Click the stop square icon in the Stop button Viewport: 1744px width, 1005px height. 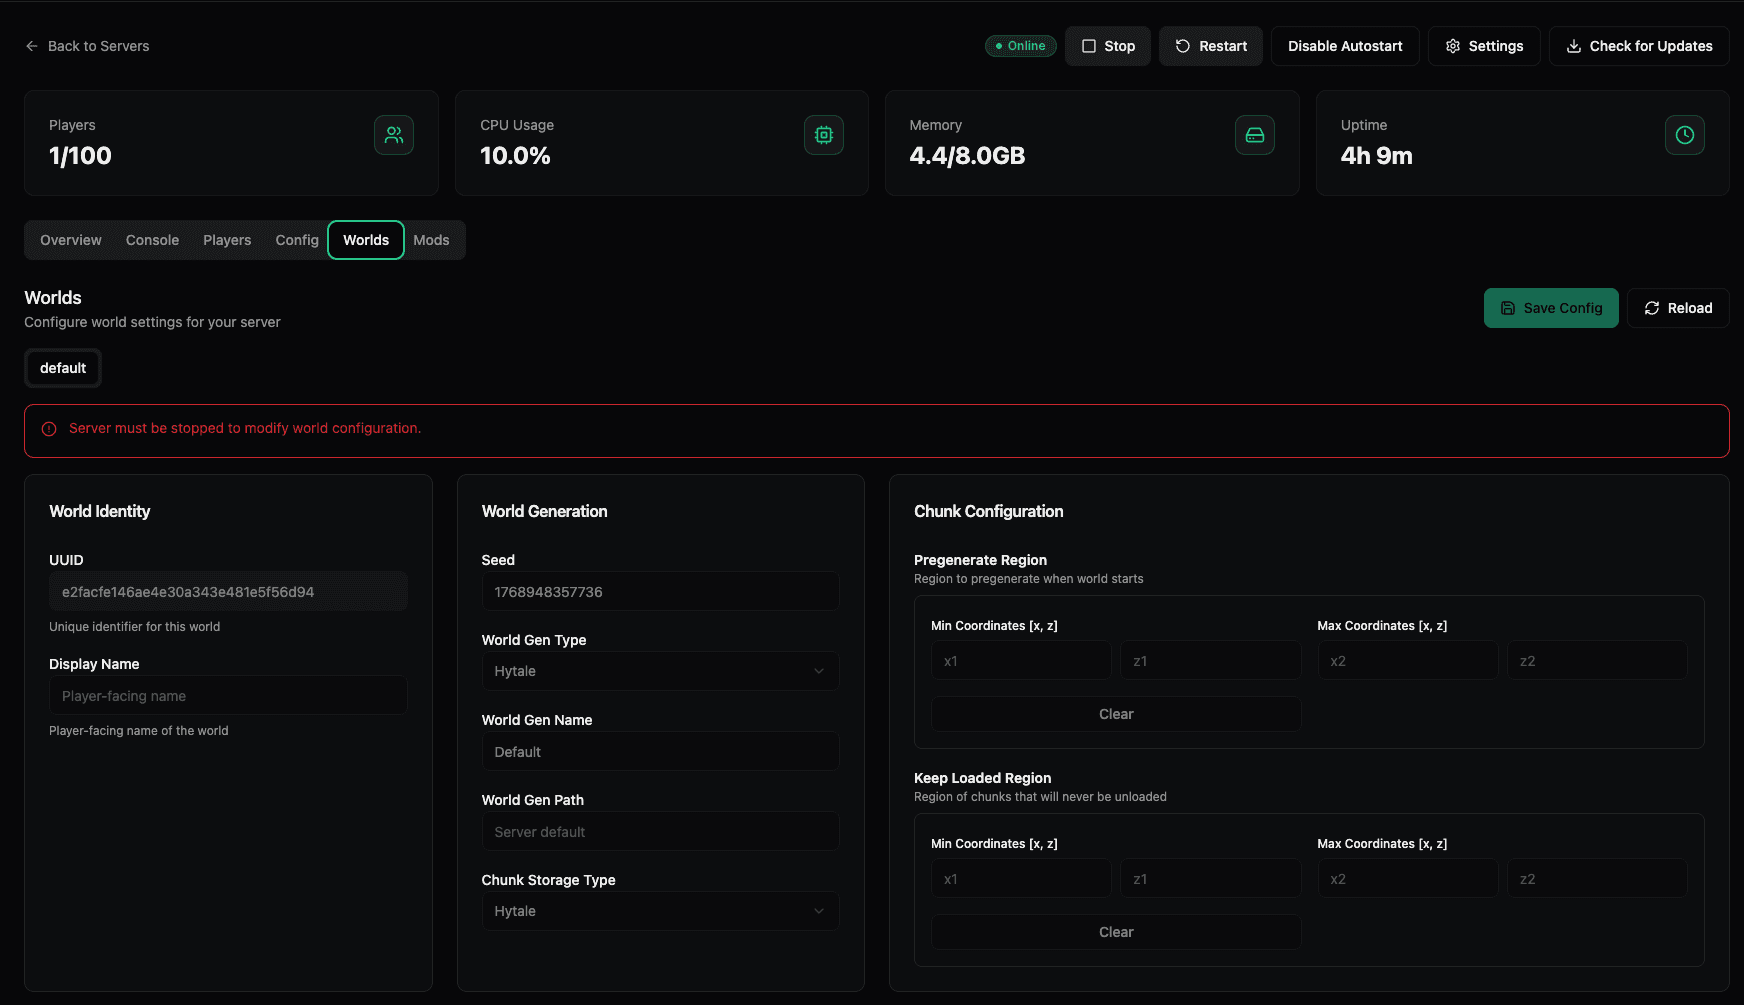(1088, 46)
